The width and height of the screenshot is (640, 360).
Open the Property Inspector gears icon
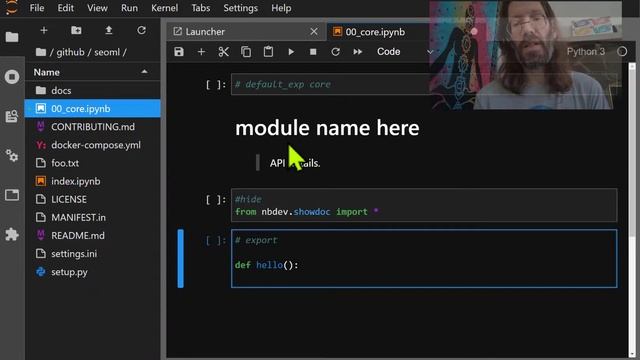point(12,156)
